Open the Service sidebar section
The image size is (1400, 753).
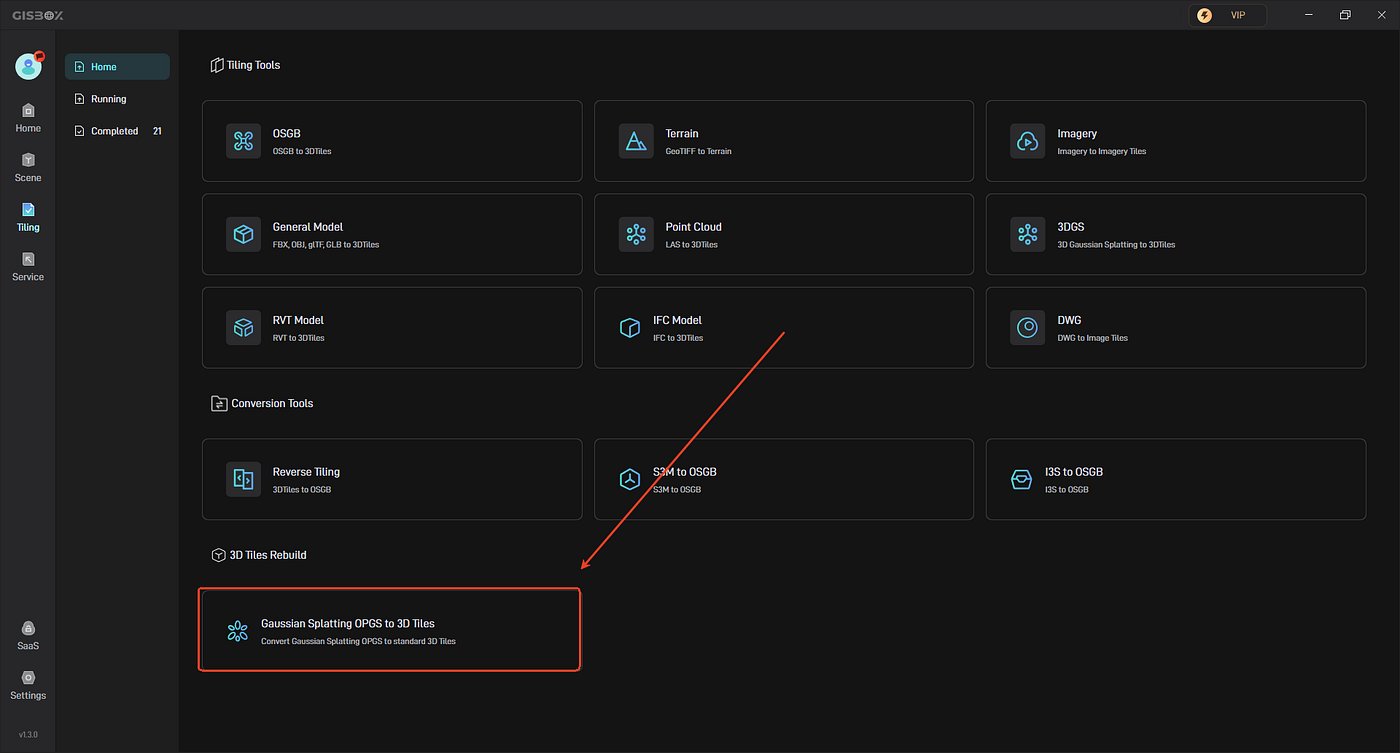pos(28,266)
